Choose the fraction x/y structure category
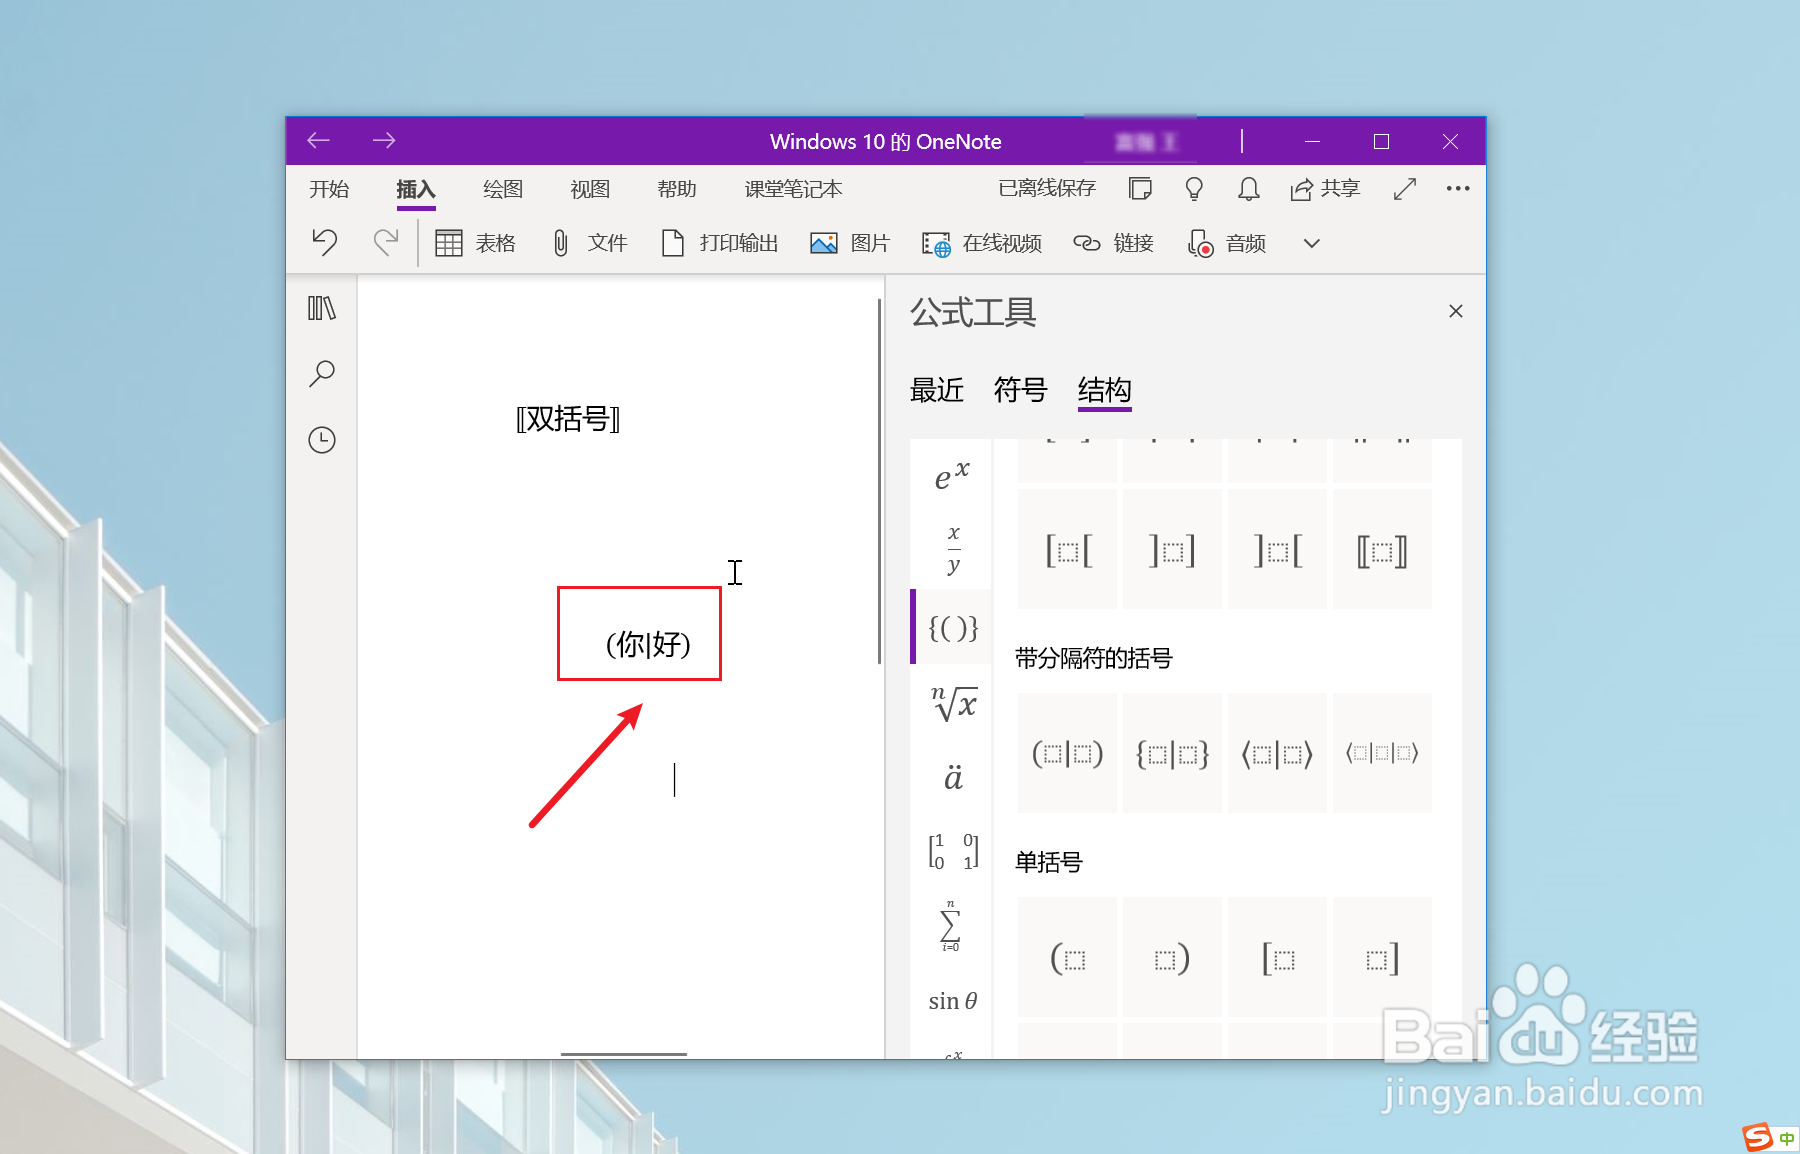The image size is (1800, 1154). coord(953,549)
